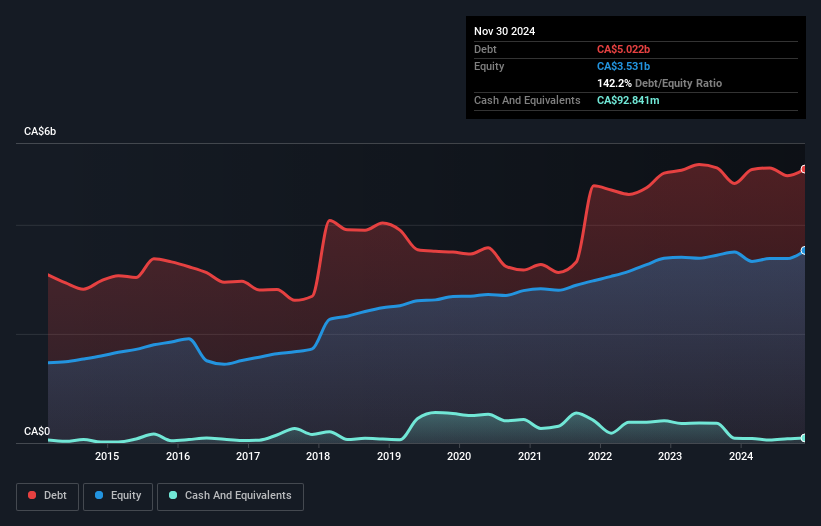This screenshot has height=526, width=821.
Task: Click Cash And Equivalents label in tooltip
Action: 527,100
